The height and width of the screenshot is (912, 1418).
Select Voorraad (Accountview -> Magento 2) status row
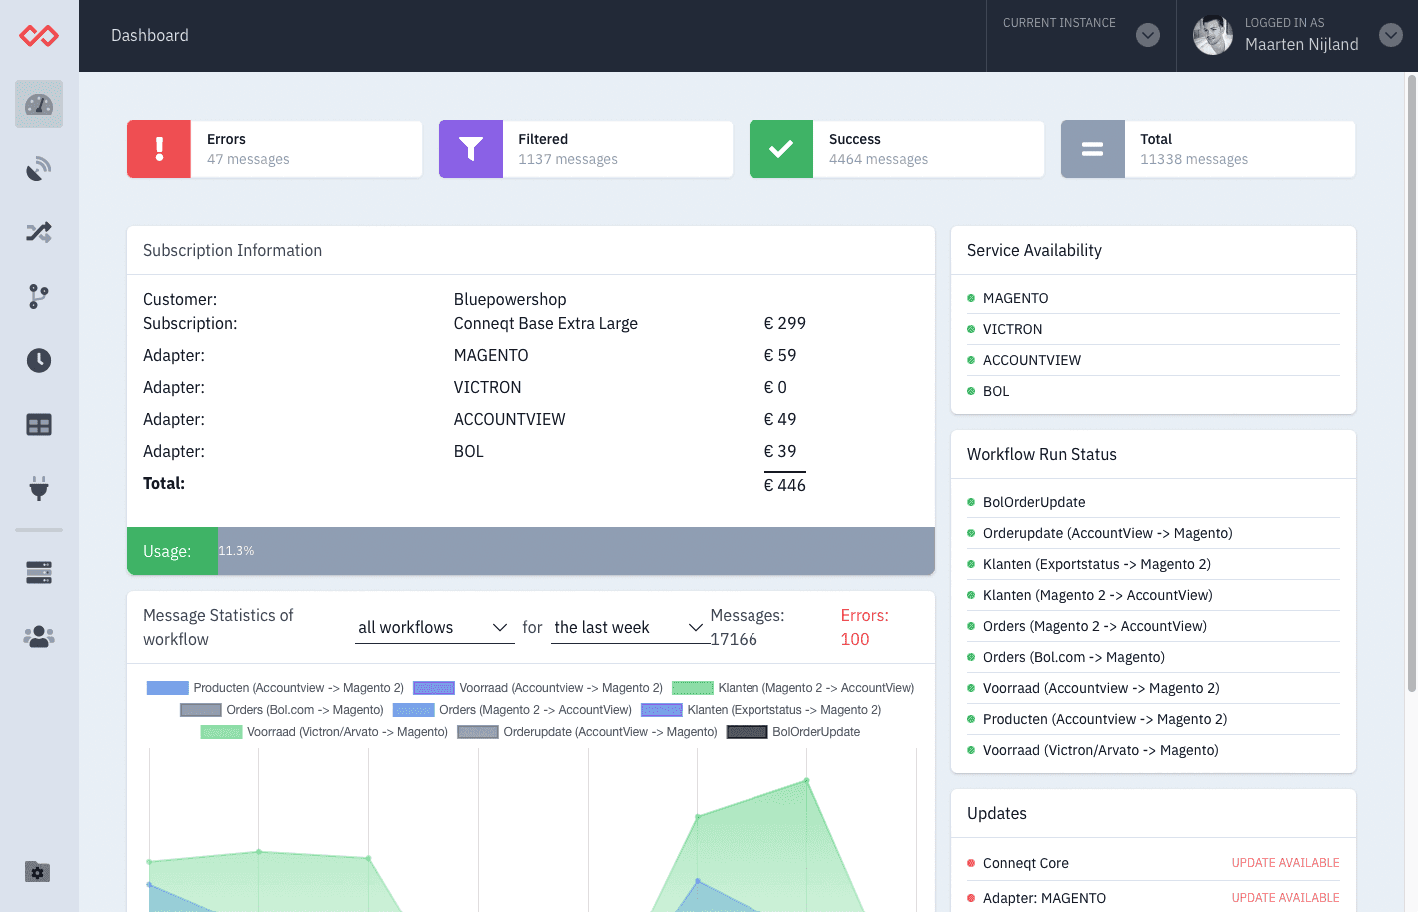coord(1153,688)
